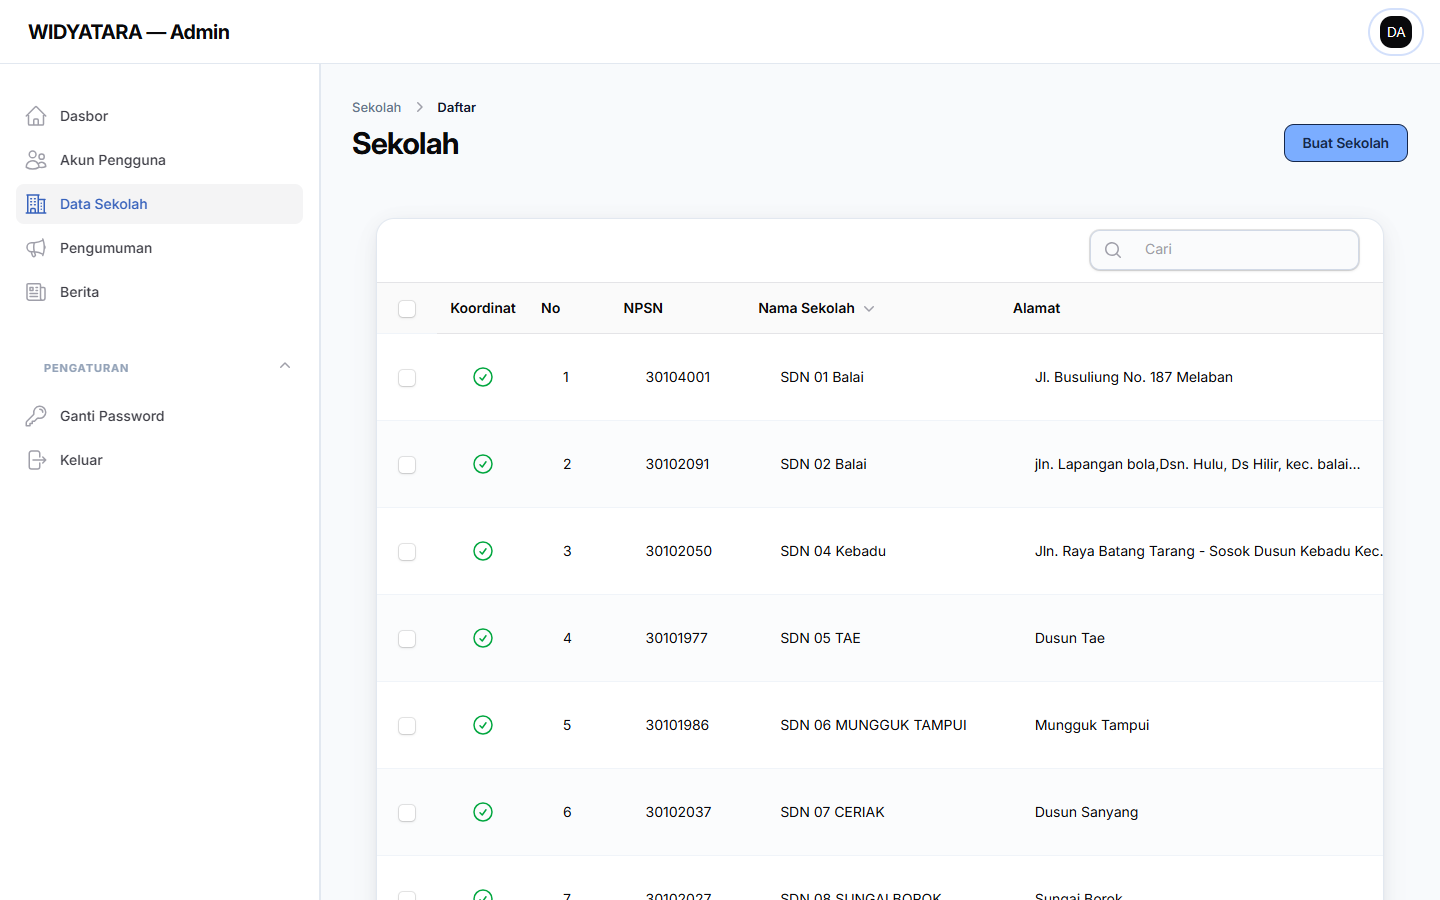
Task: Toggle the select-all checkbox in table header
Action: click(x=407, y=309)
